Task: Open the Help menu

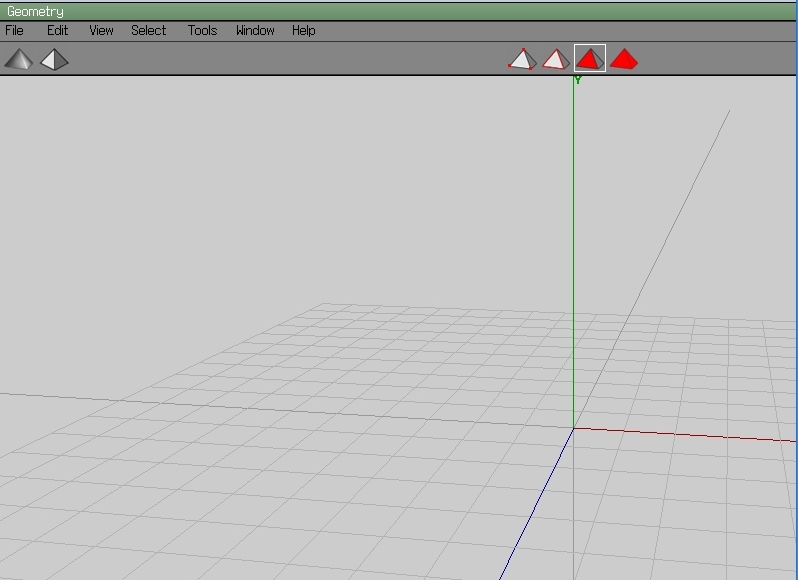Action: pos(303,31)
